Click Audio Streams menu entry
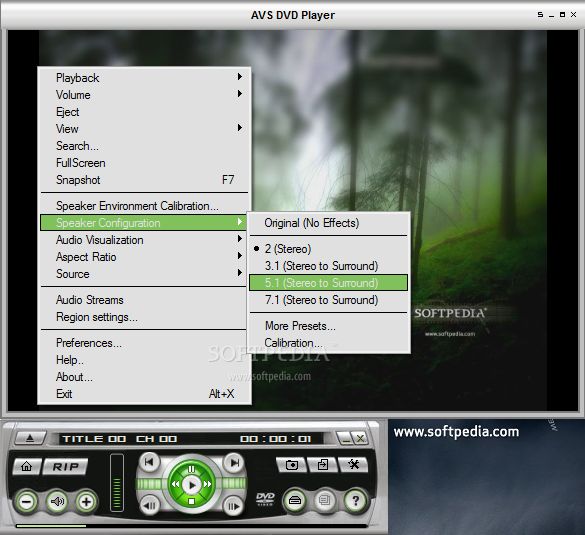585x535 pixels. click(x=144, y=300)
